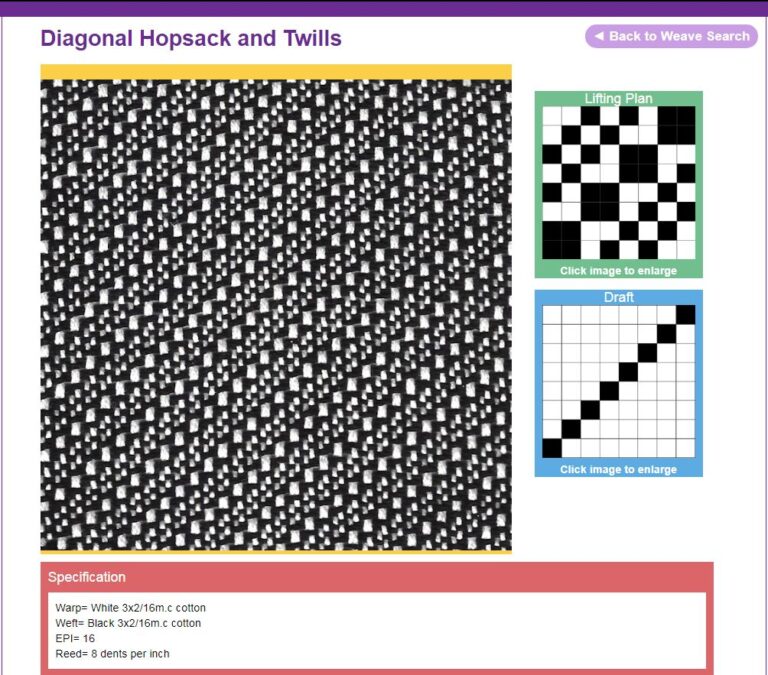Select the 'Warp= White 3x2/16m.c cotton' line
Viewport: 768px width, 675px height.
(x=130, y=608)
